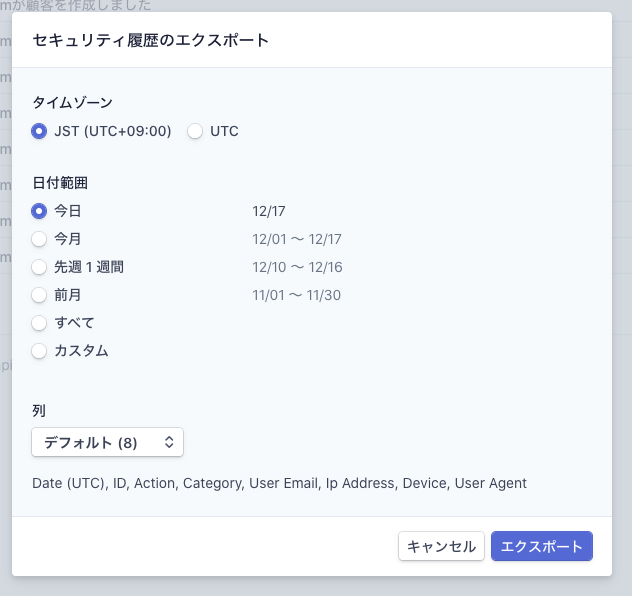Select the 前月 date range radio
Screen dimensions: 632x596
tap(40, 295)
